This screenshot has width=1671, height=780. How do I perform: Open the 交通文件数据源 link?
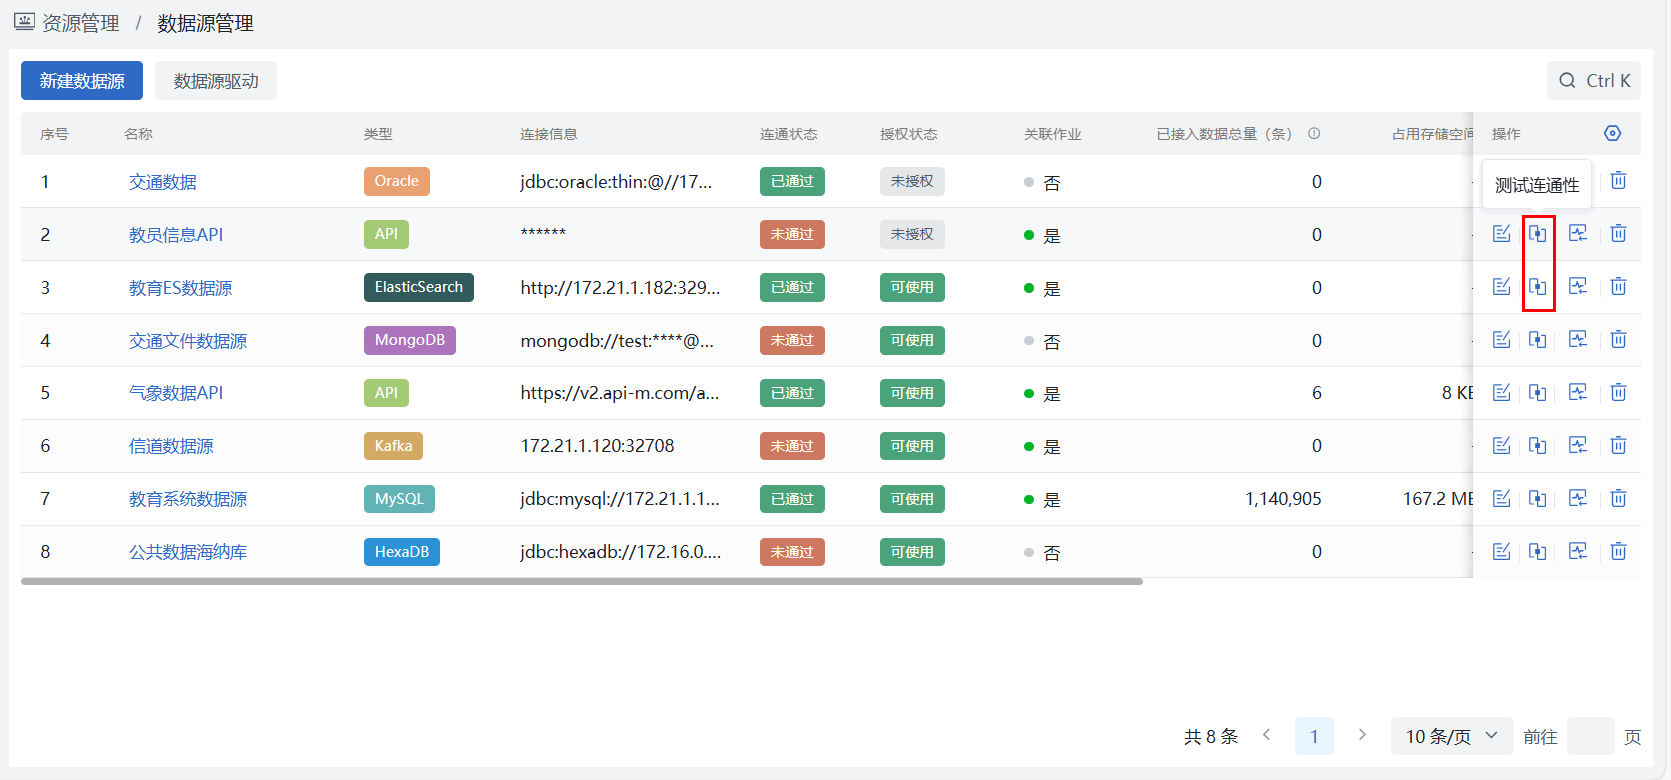point(188,341)
